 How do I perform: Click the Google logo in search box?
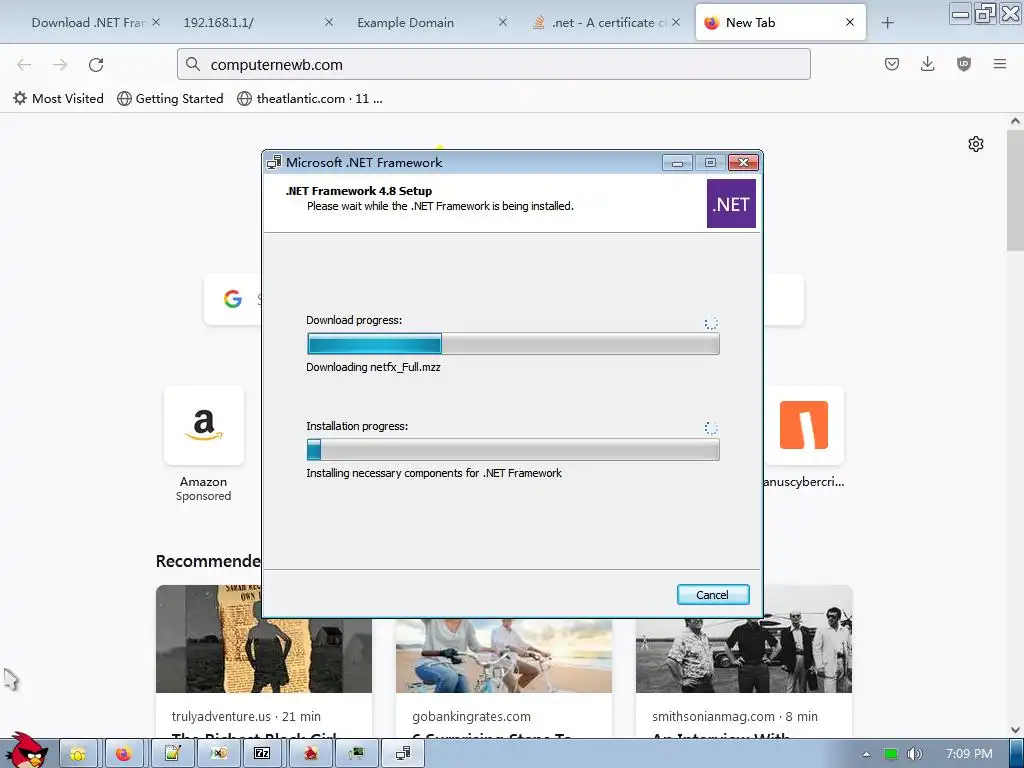232,299
